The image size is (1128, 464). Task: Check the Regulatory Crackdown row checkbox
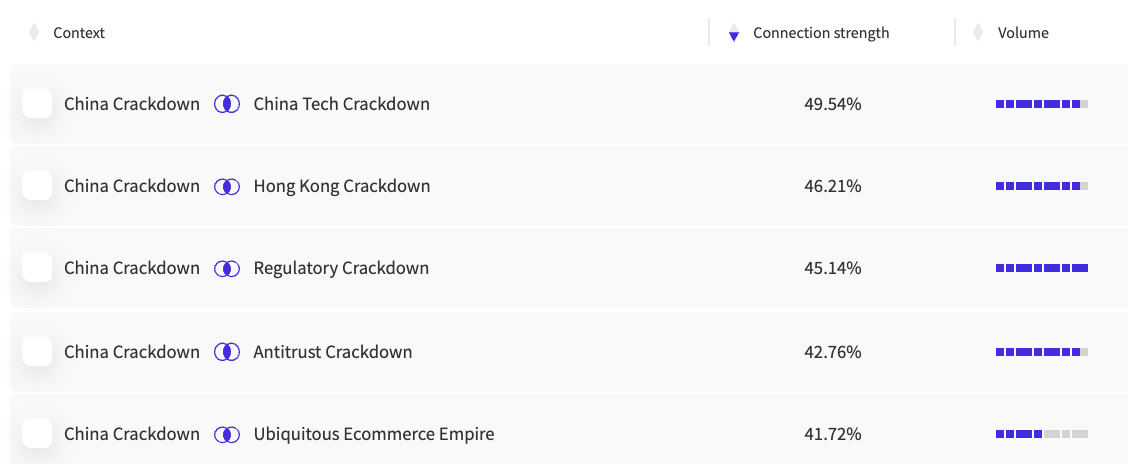coord(37,268)
